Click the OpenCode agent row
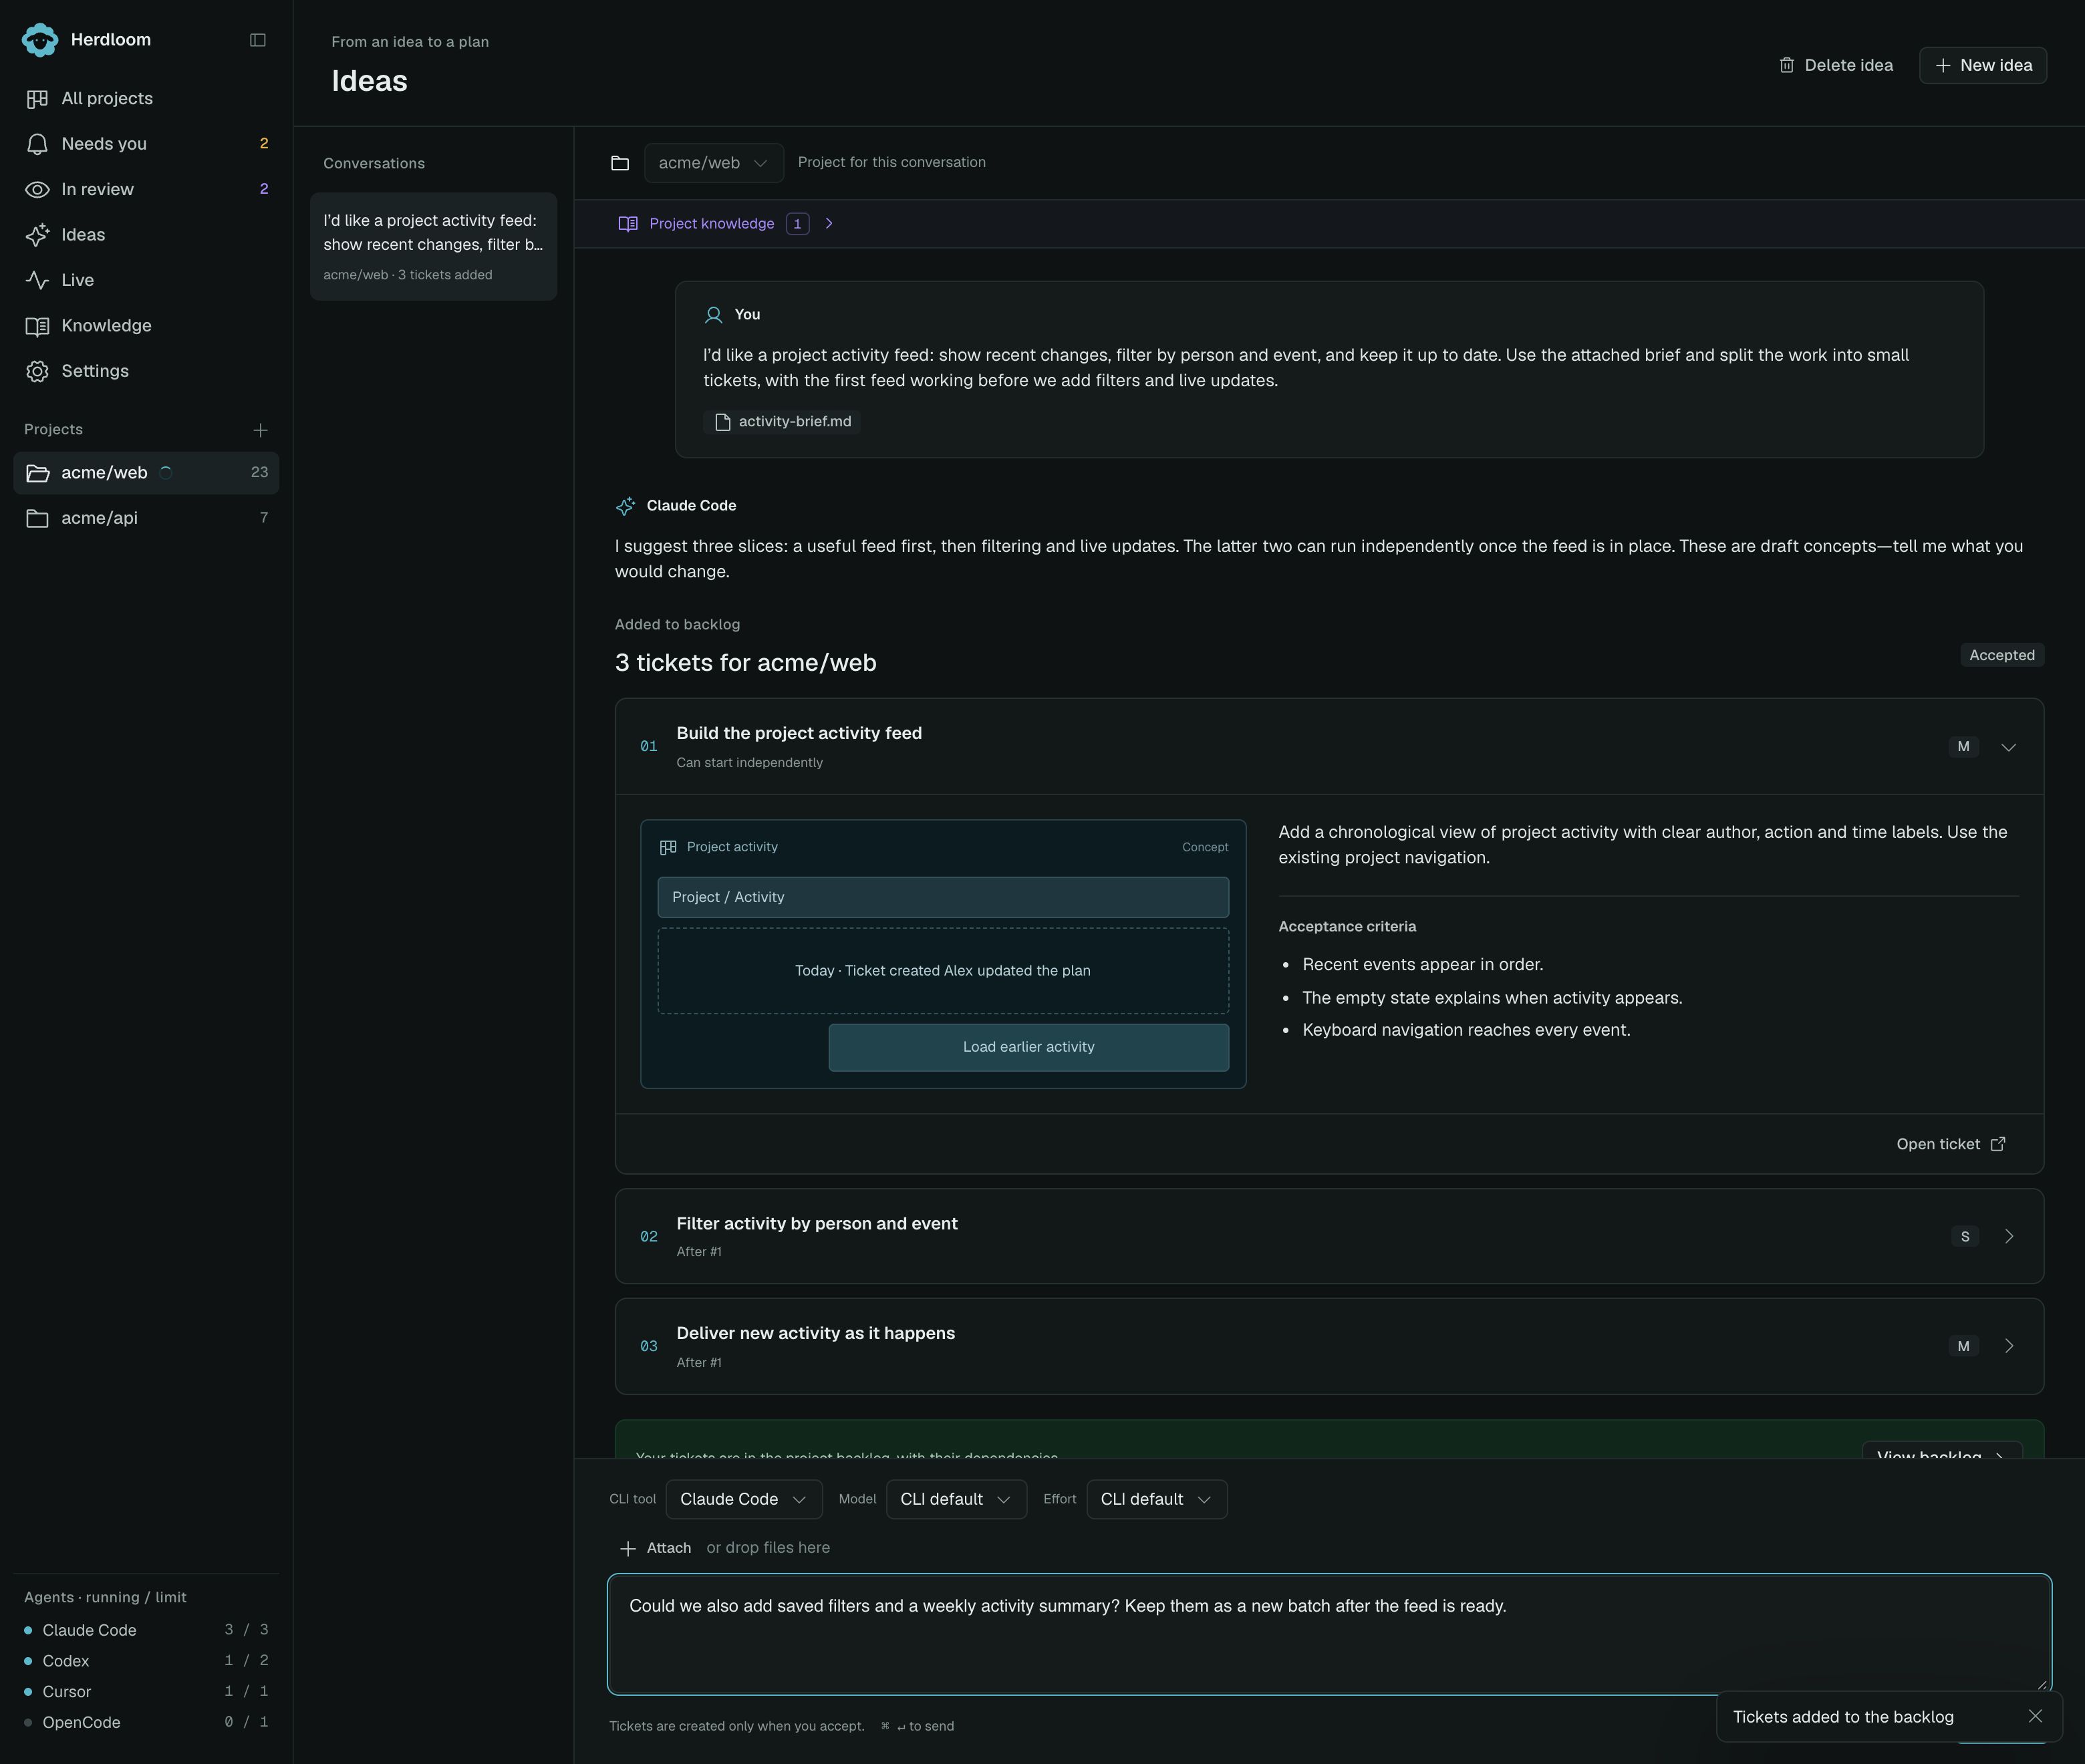This screenshot has height=1764, width=2085. (146, 1723)
